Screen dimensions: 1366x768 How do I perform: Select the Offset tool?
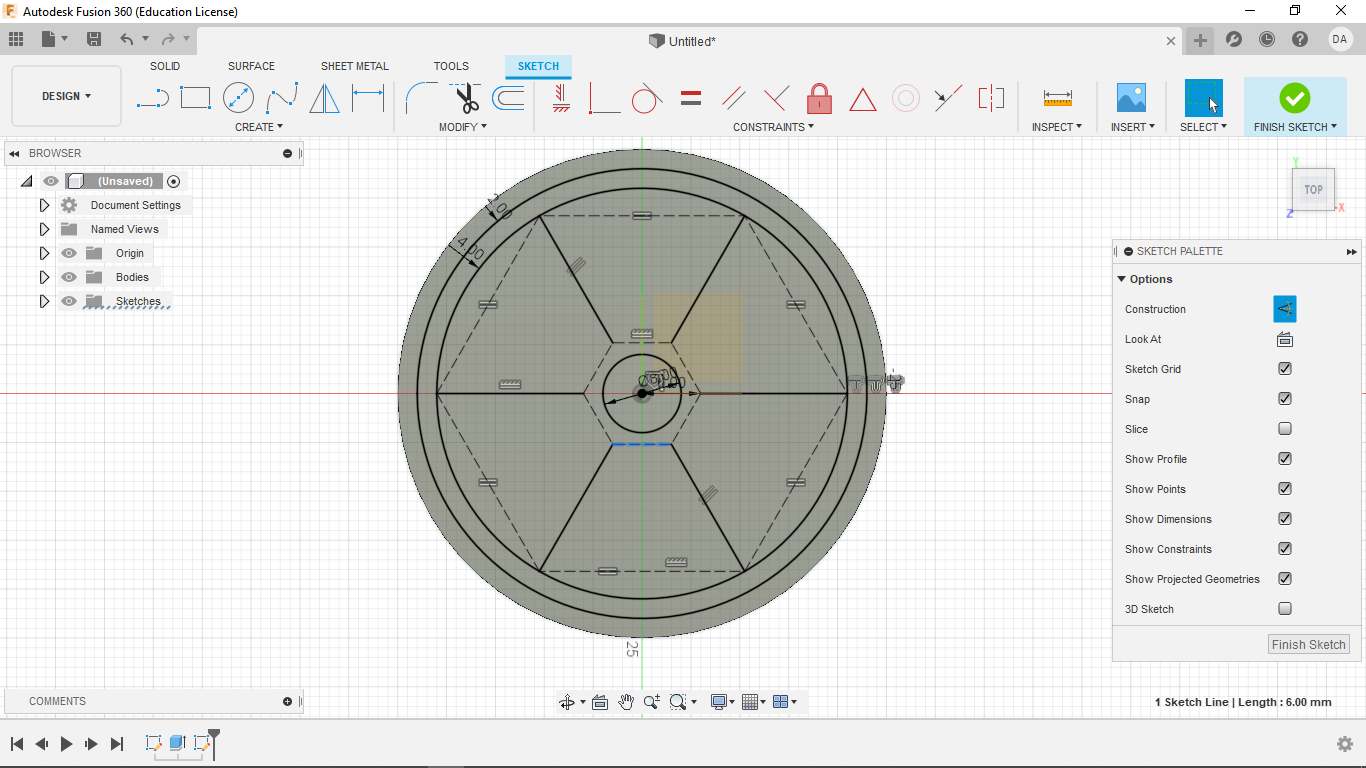tap(508, 98)
